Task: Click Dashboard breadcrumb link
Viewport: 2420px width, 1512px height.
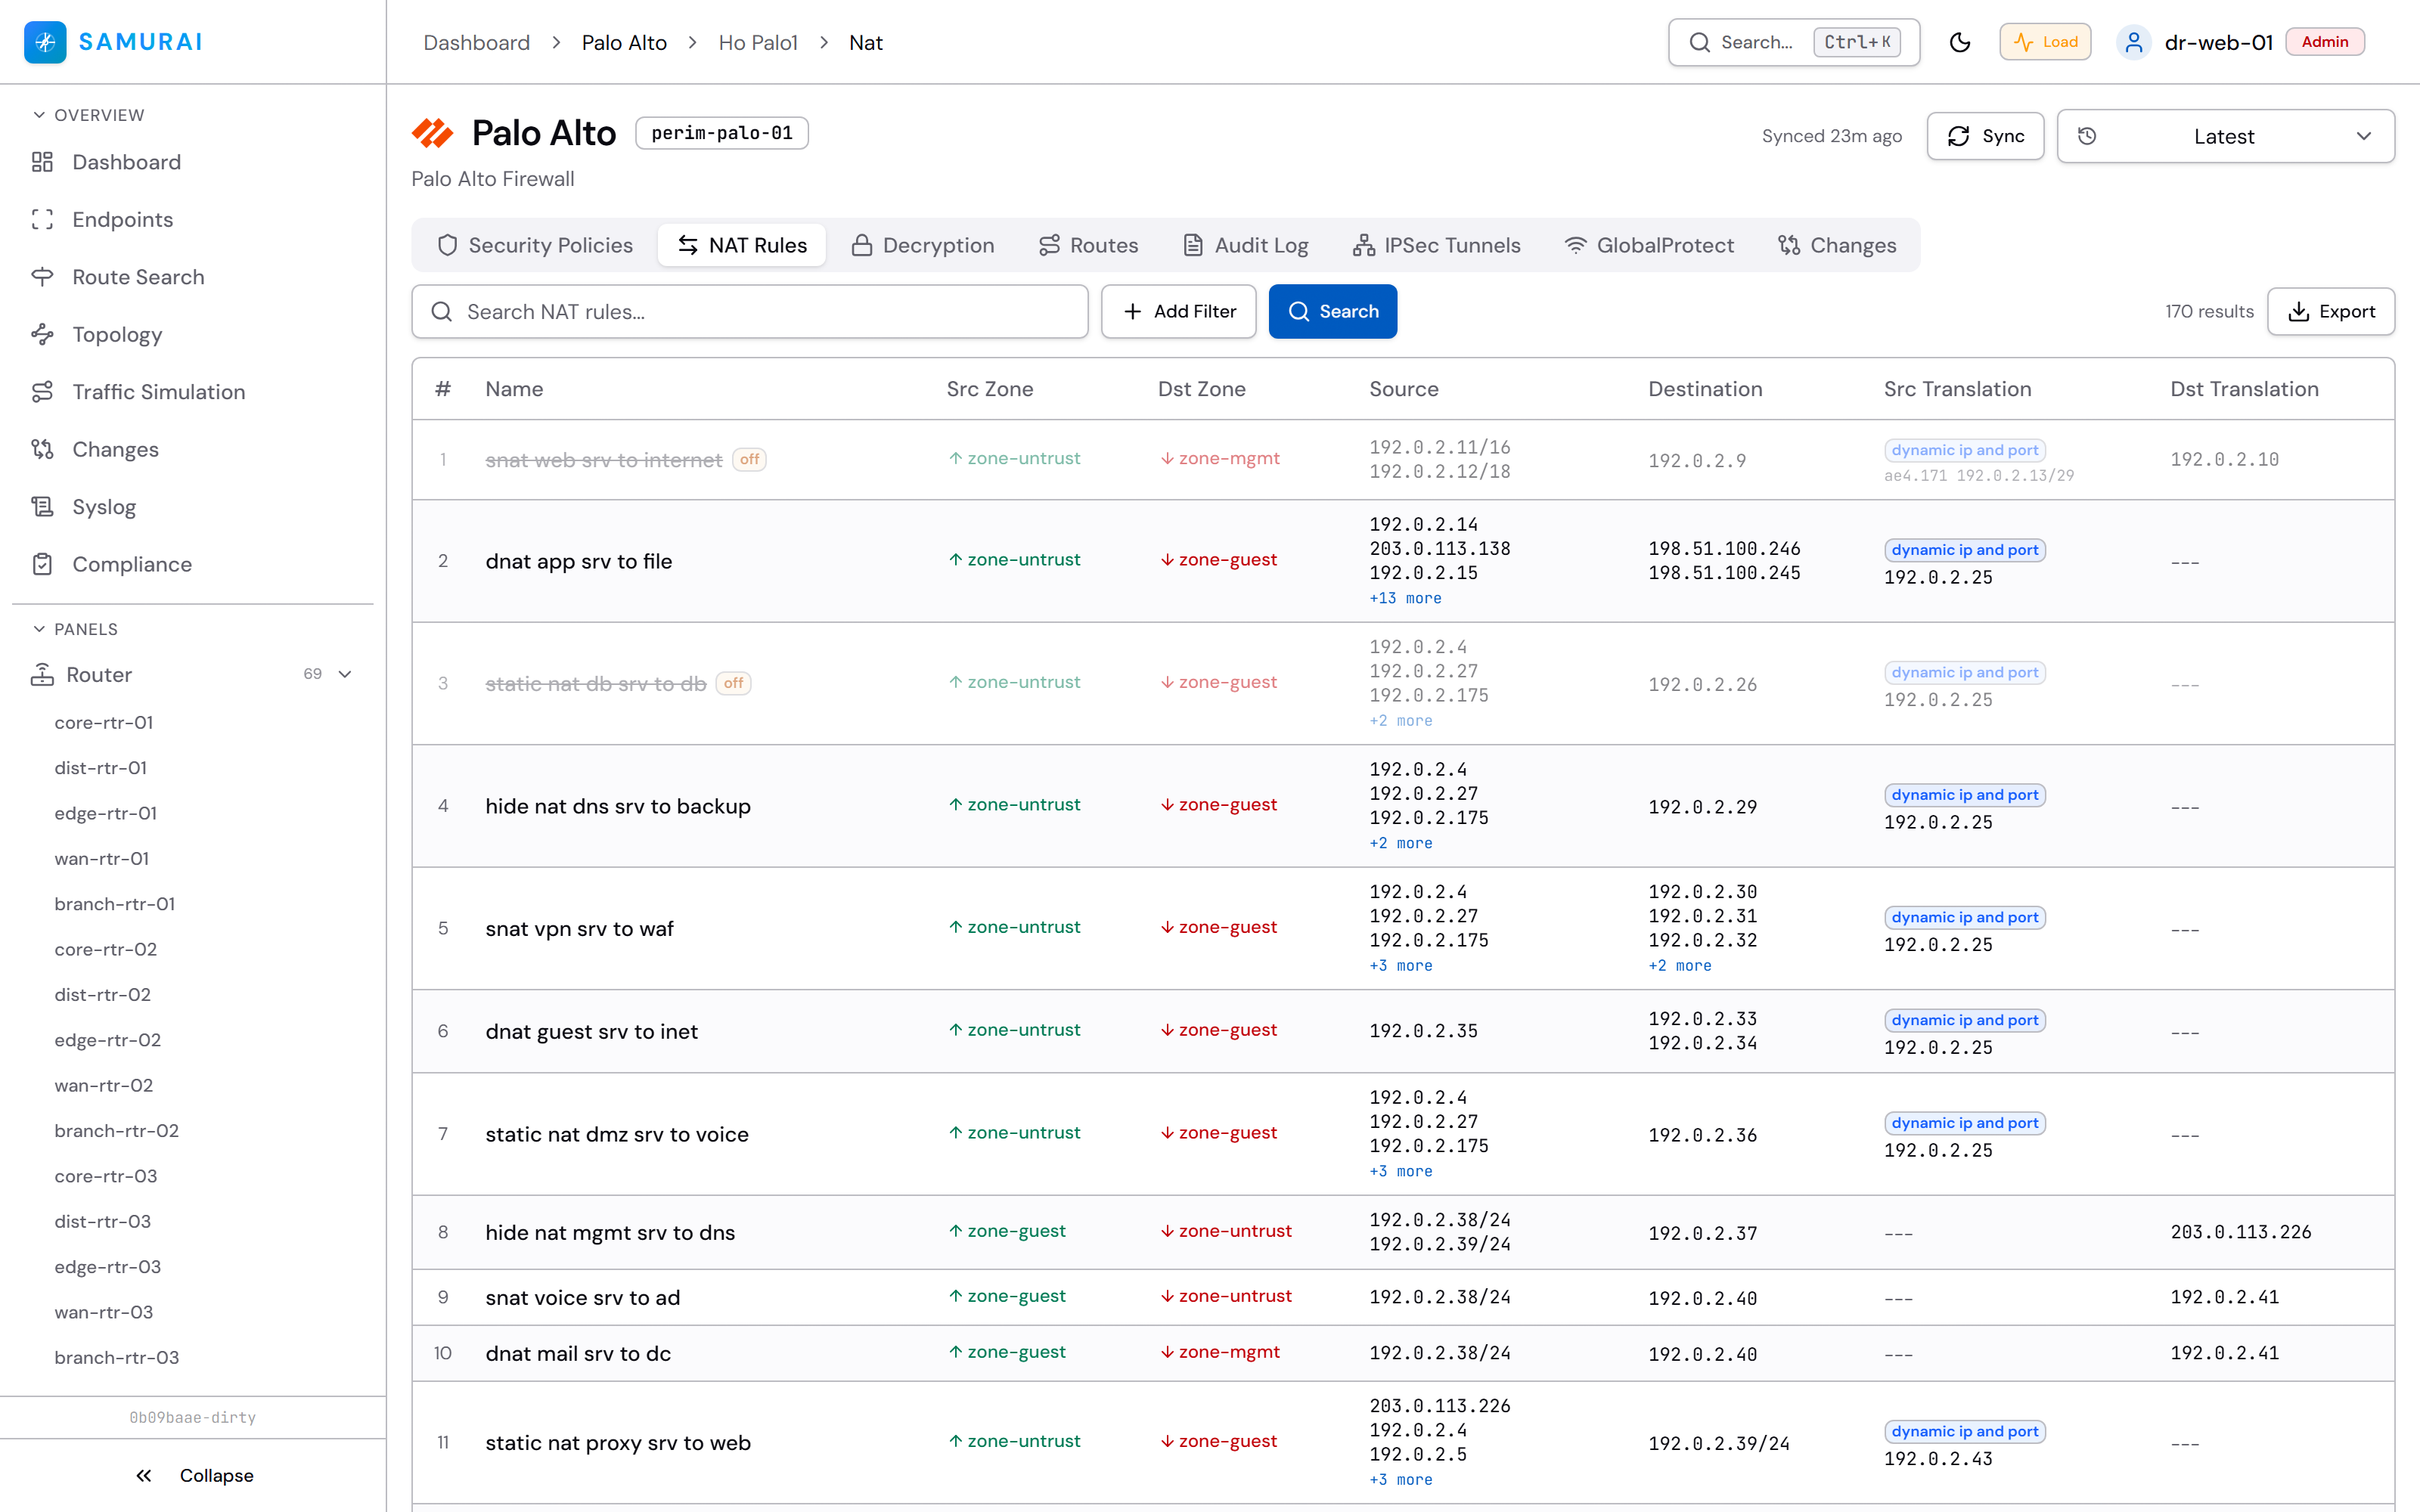Action: pyautogui.click(x=476, y=42)
